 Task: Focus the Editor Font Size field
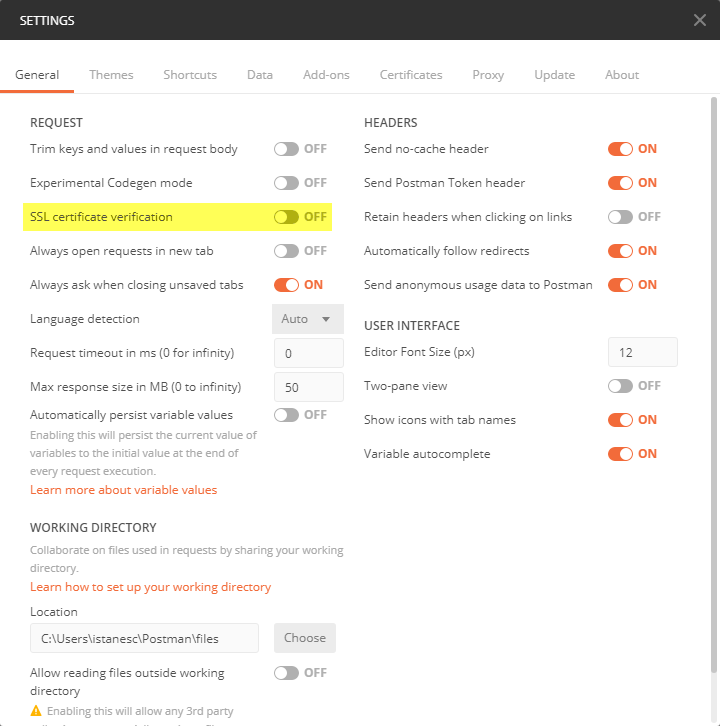[642, 352]
